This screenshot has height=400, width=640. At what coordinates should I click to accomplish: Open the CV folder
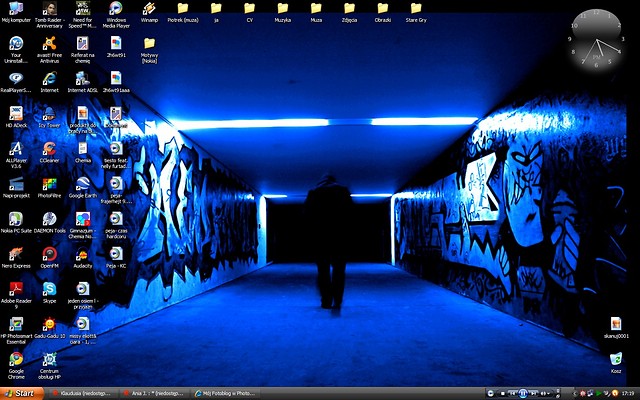pos(249,12)
